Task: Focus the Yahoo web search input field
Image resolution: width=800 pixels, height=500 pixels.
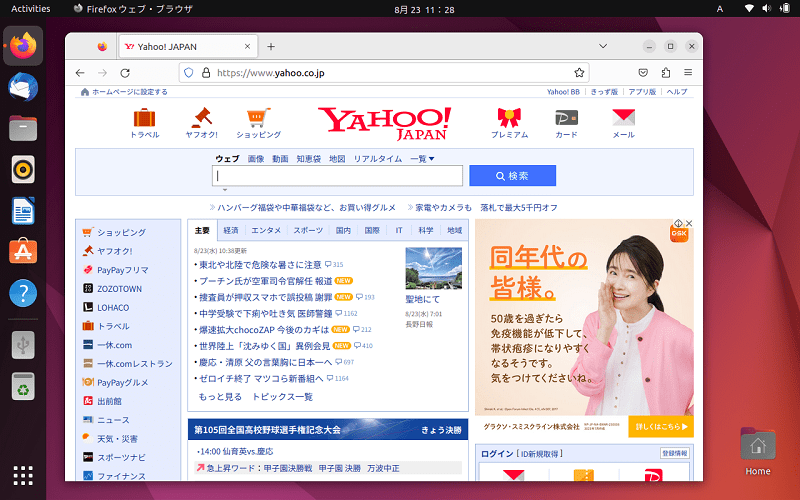Action: pos(337,176)
